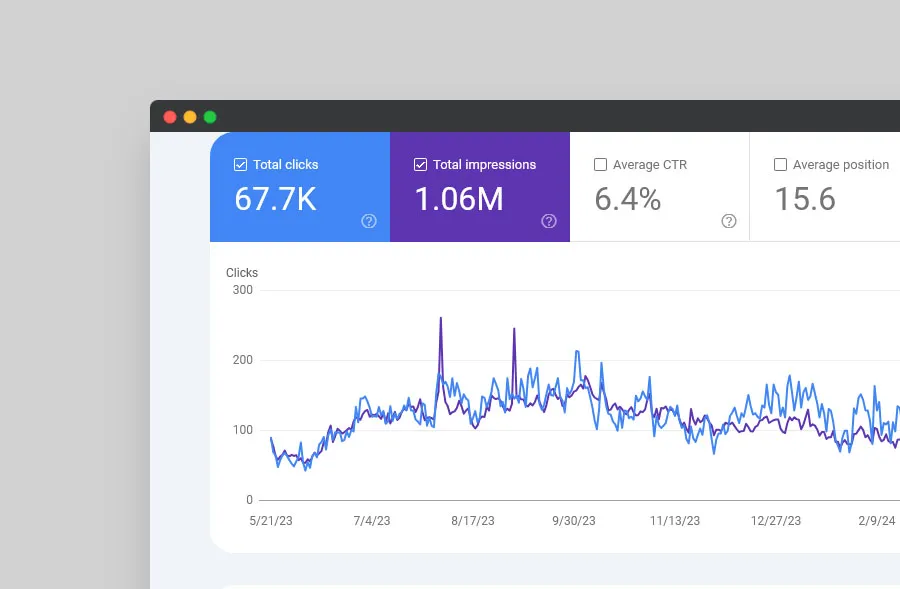Click the checkmark icon inside Total clicks card

point(240,164)
